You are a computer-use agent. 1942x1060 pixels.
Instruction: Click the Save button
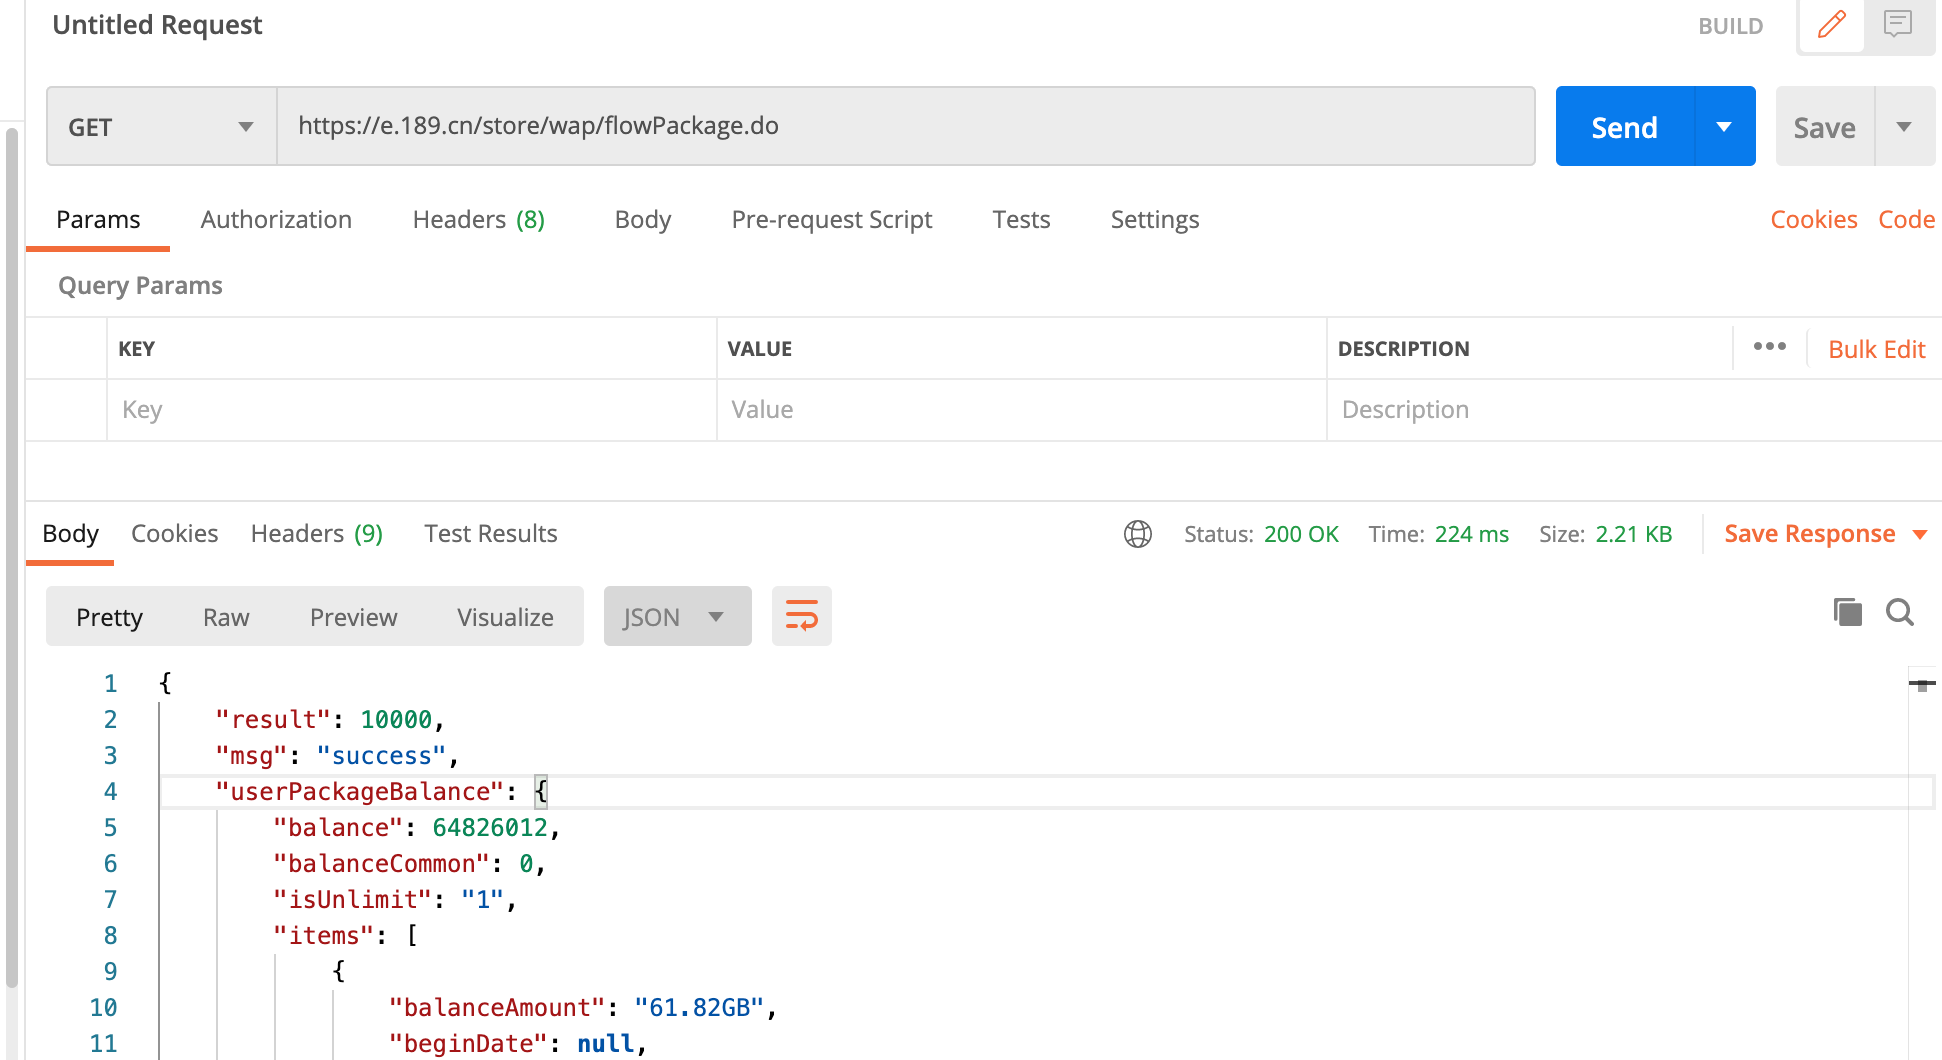[1824, 127]
